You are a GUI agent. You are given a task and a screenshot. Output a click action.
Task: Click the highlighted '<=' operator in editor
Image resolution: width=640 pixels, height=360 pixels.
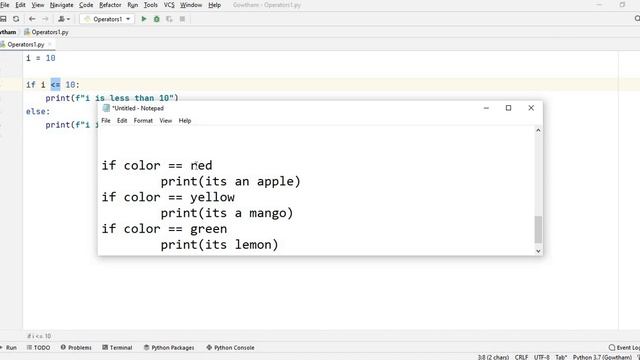56,84
